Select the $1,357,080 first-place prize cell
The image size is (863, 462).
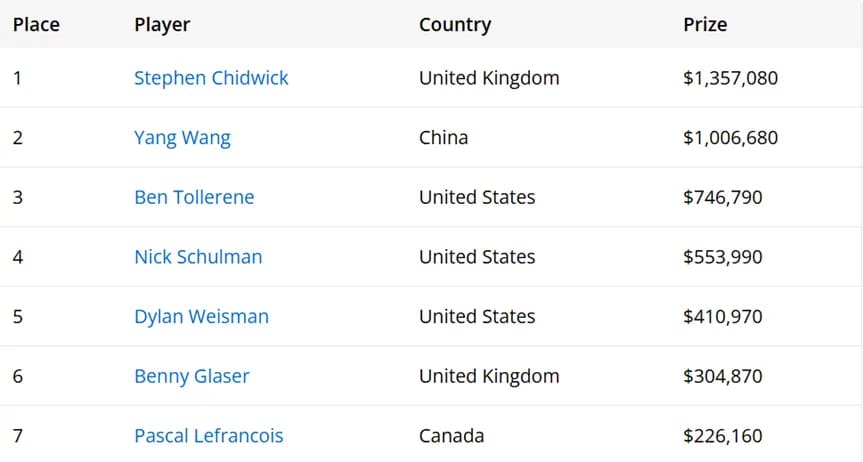(730, 78)
